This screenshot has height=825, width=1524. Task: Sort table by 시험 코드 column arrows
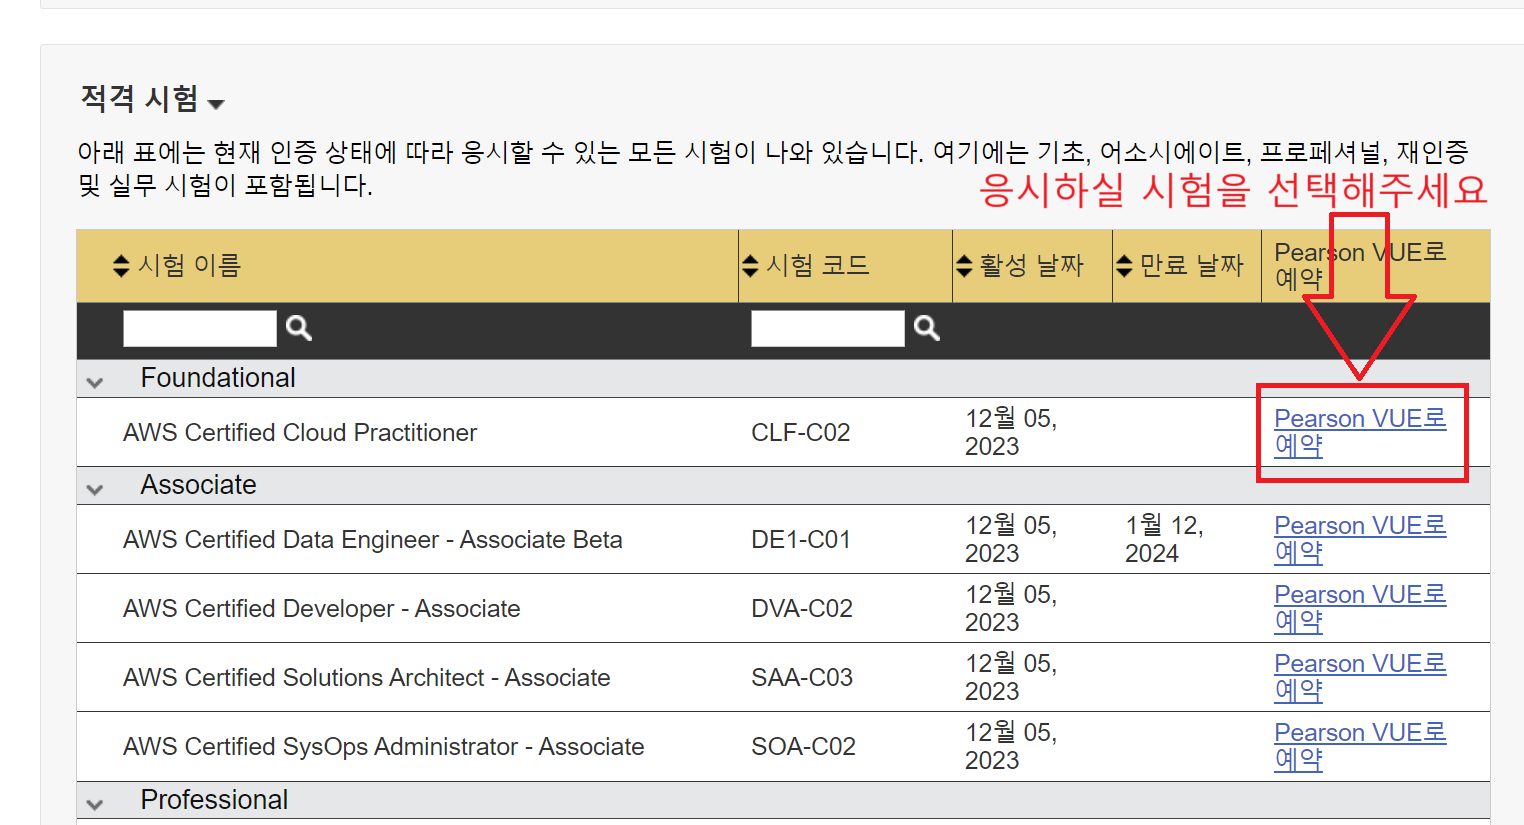(x=750, y=265)
